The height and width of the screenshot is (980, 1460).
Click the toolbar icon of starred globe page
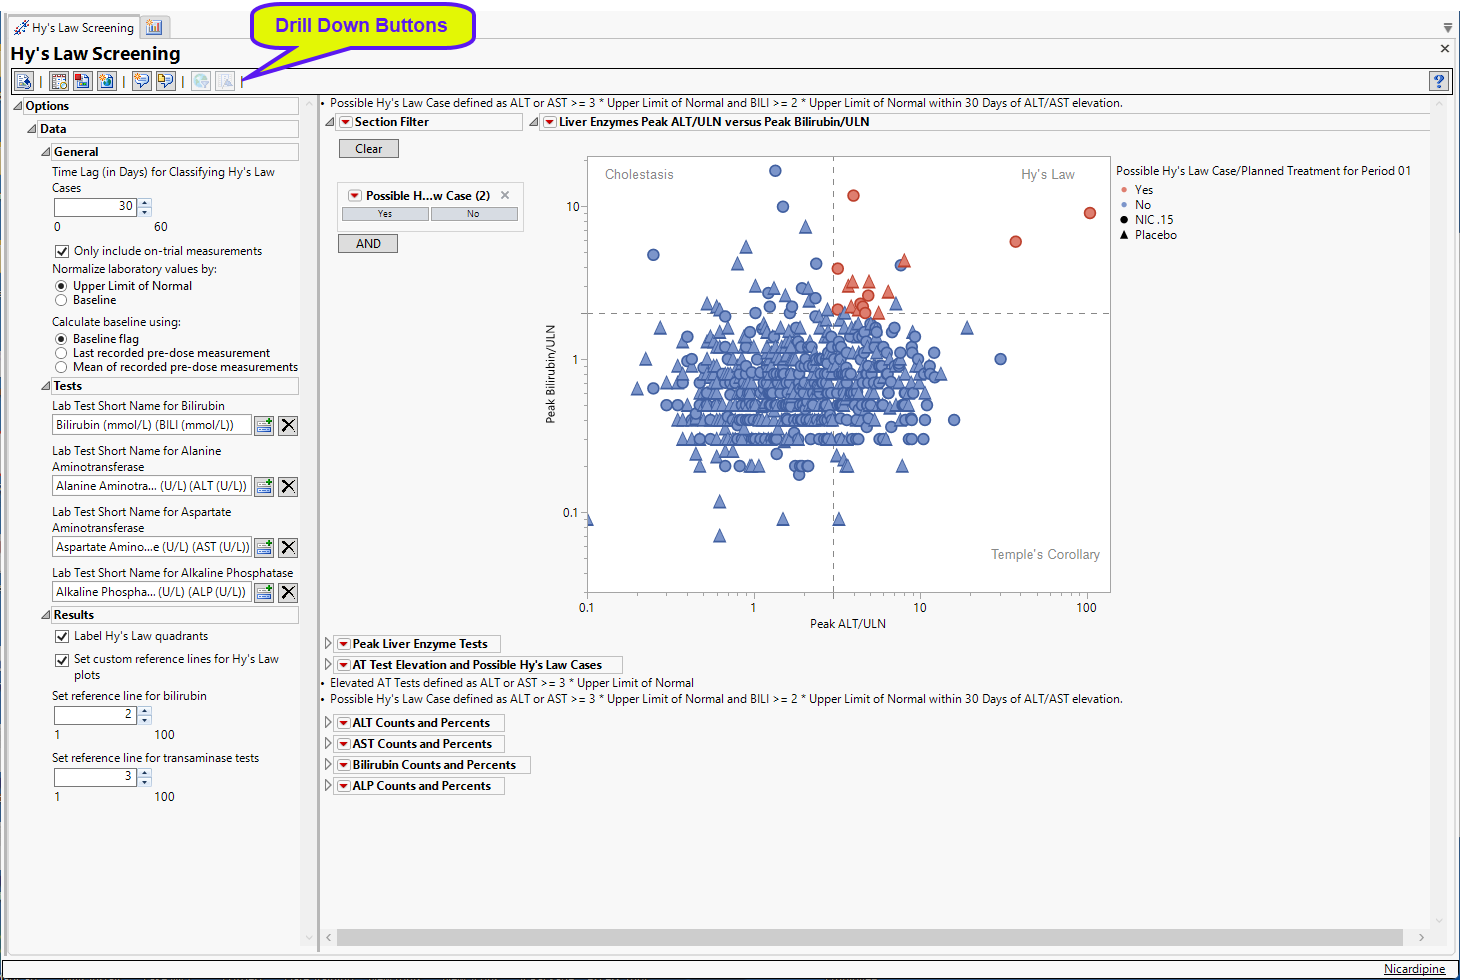(107, 81)
